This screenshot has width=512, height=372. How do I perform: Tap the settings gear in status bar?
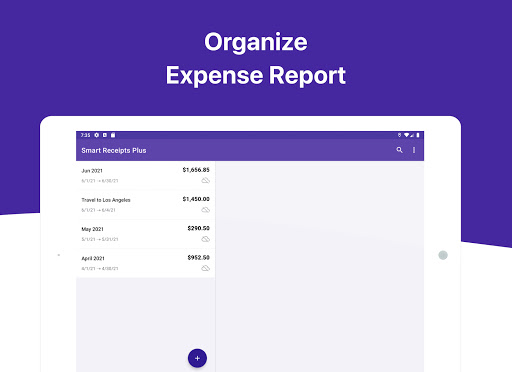(x=97, y=135)
